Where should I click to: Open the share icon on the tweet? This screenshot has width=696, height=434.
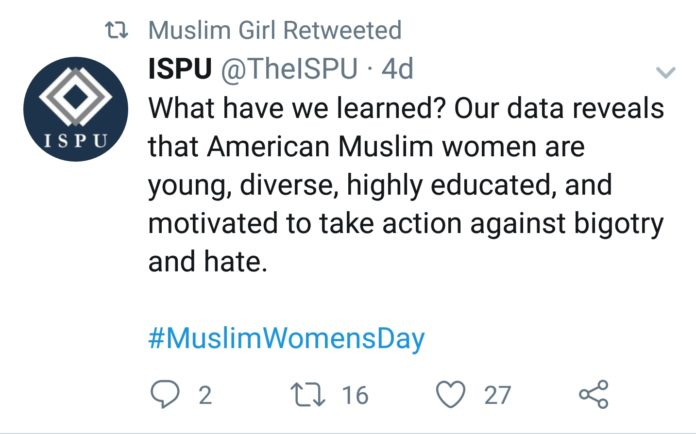pos(593,394)
